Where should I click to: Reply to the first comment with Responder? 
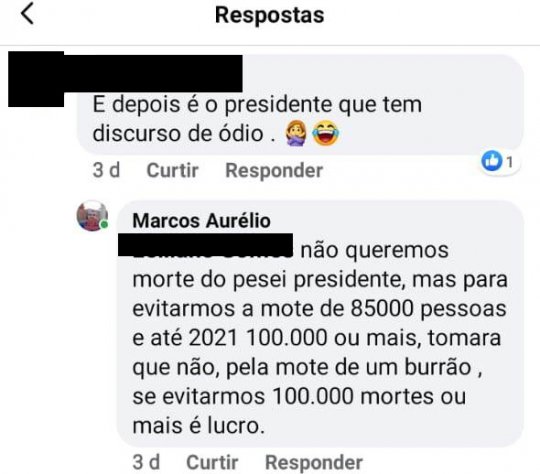[274, 170]
